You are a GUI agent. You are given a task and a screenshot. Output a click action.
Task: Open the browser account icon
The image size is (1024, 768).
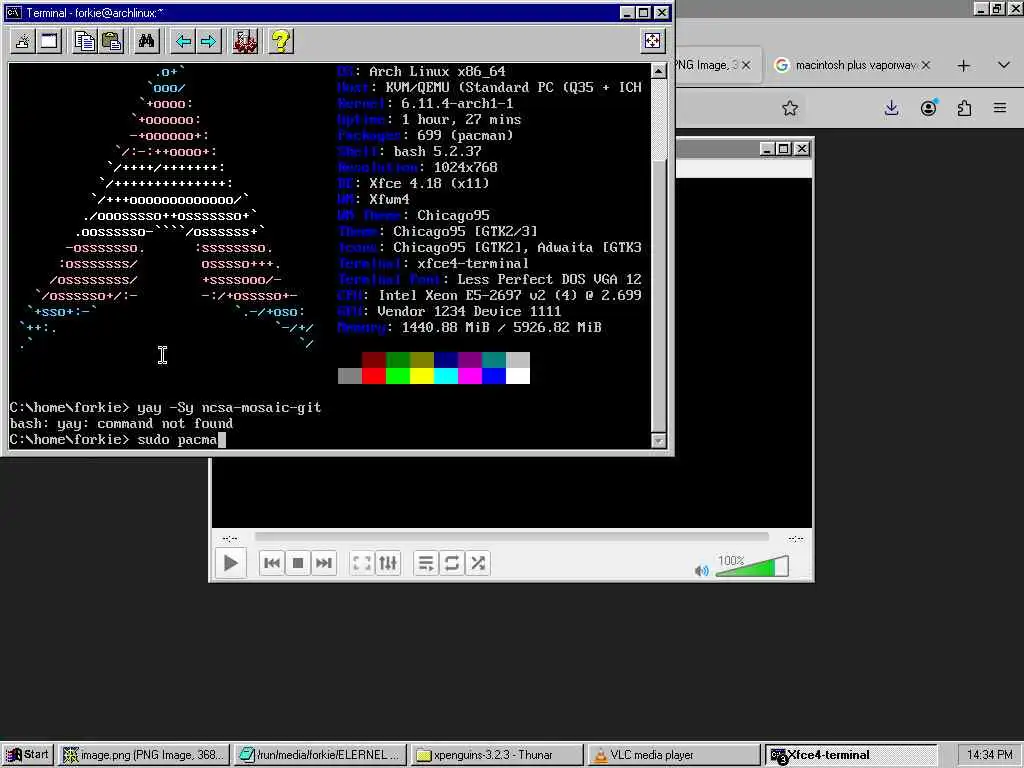tap(929, 108)
